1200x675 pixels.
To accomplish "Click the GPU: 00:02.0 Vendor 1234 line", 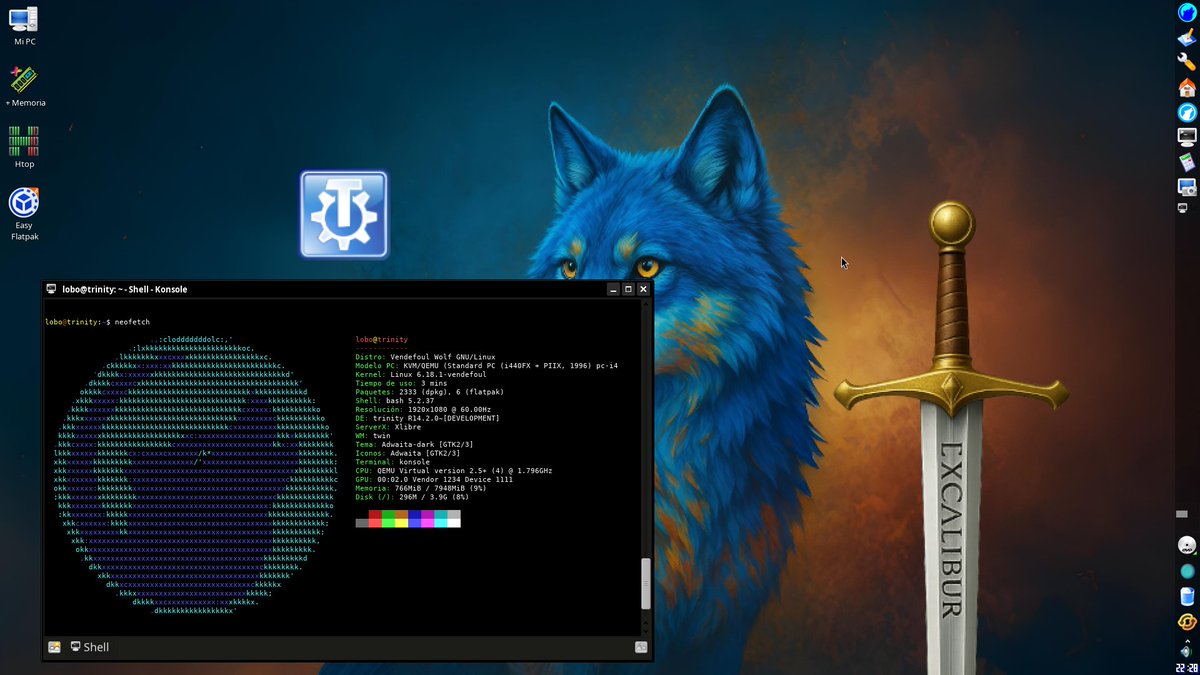I will pyautogui.click(x=434, y=479).
